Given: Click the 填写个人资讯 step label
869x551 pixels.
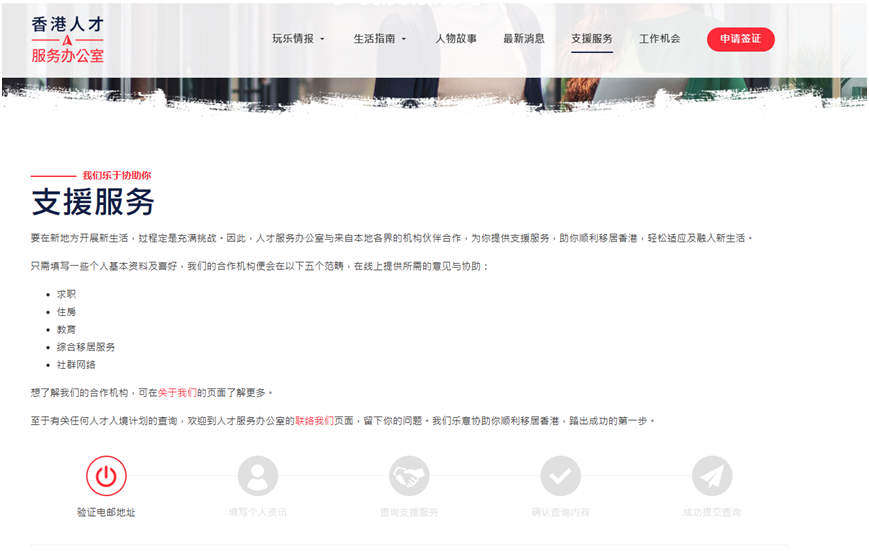Looking at the screenshot, I should (257, 512).
